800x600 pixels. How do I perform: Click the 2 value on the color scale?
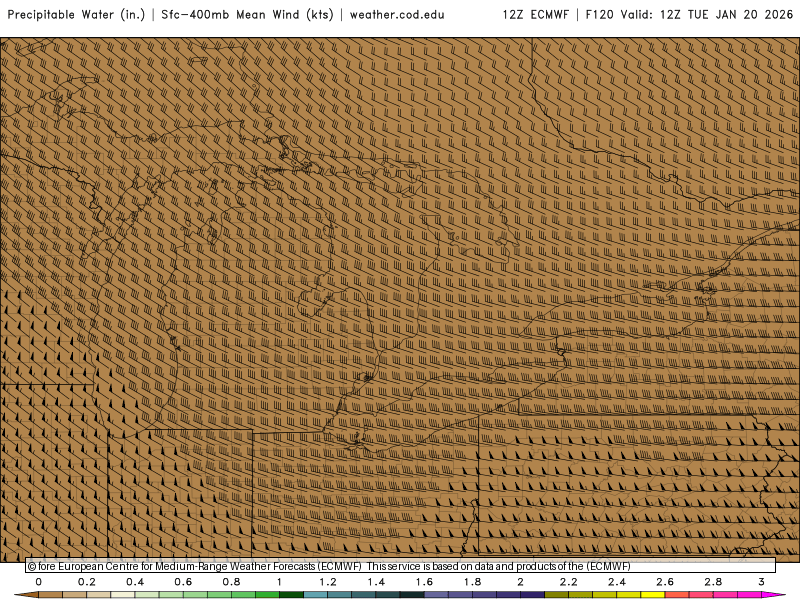click(x=520, y=582)
